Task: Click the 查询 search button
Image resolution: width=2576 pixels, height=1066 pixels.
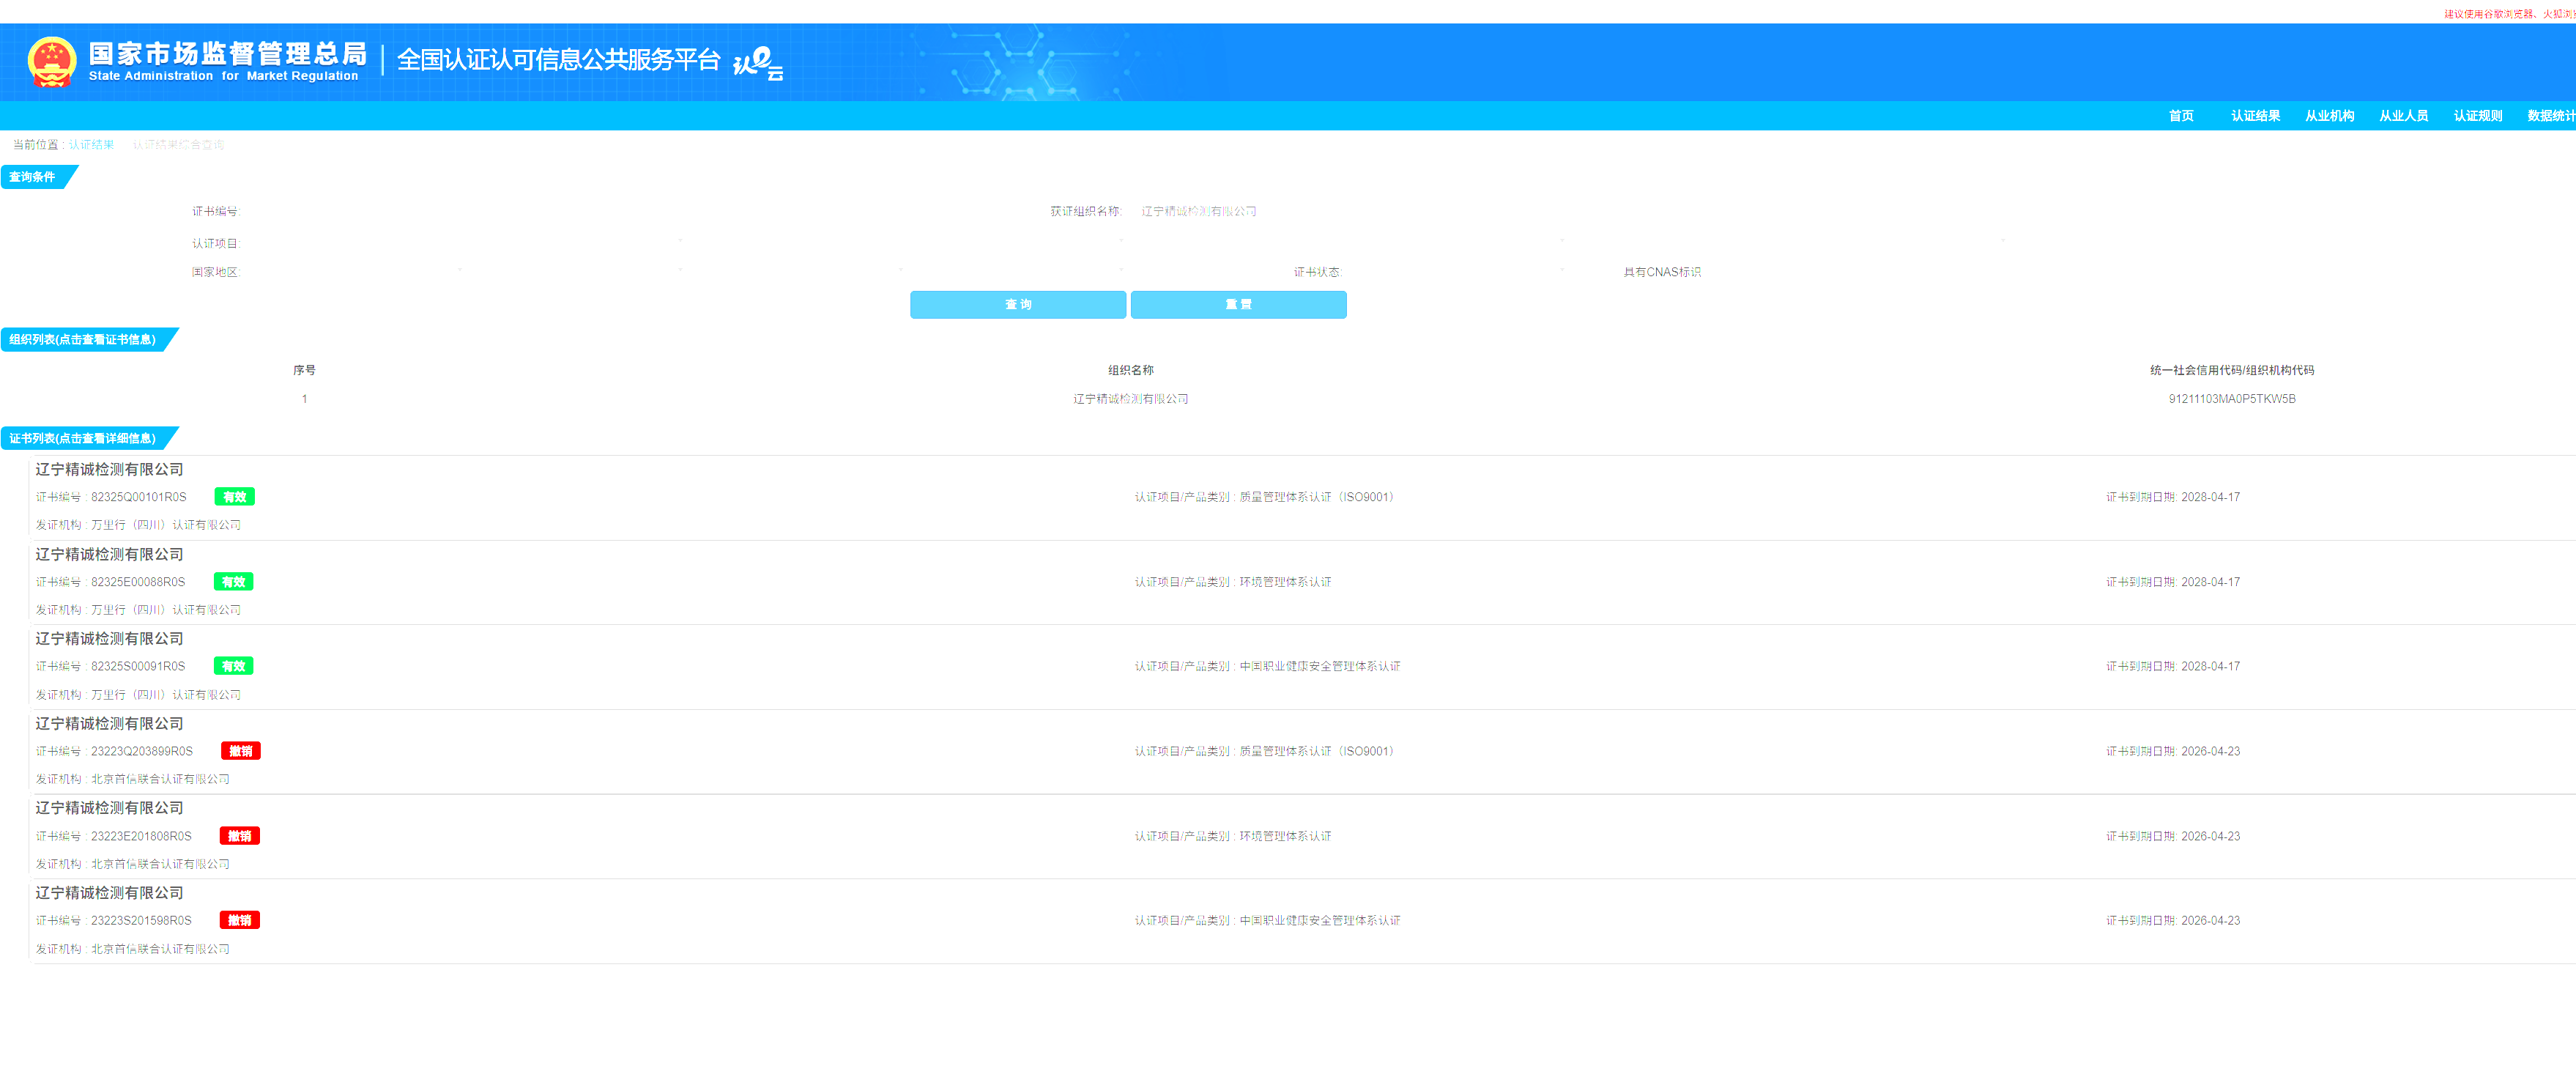Action: point(1018,304)
